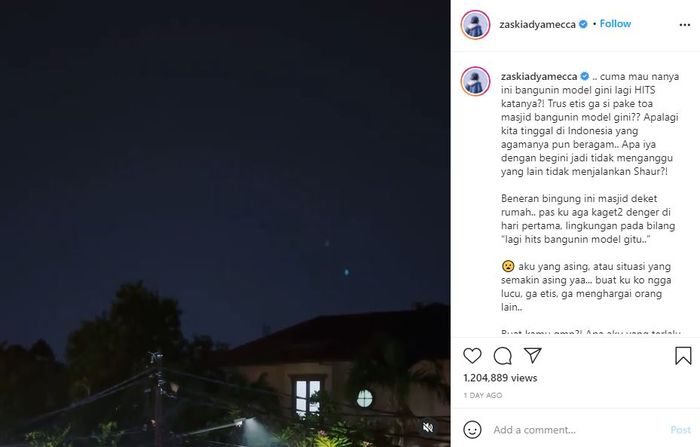
Task: Focus the Add a comment field
Action: coord(578,430)
